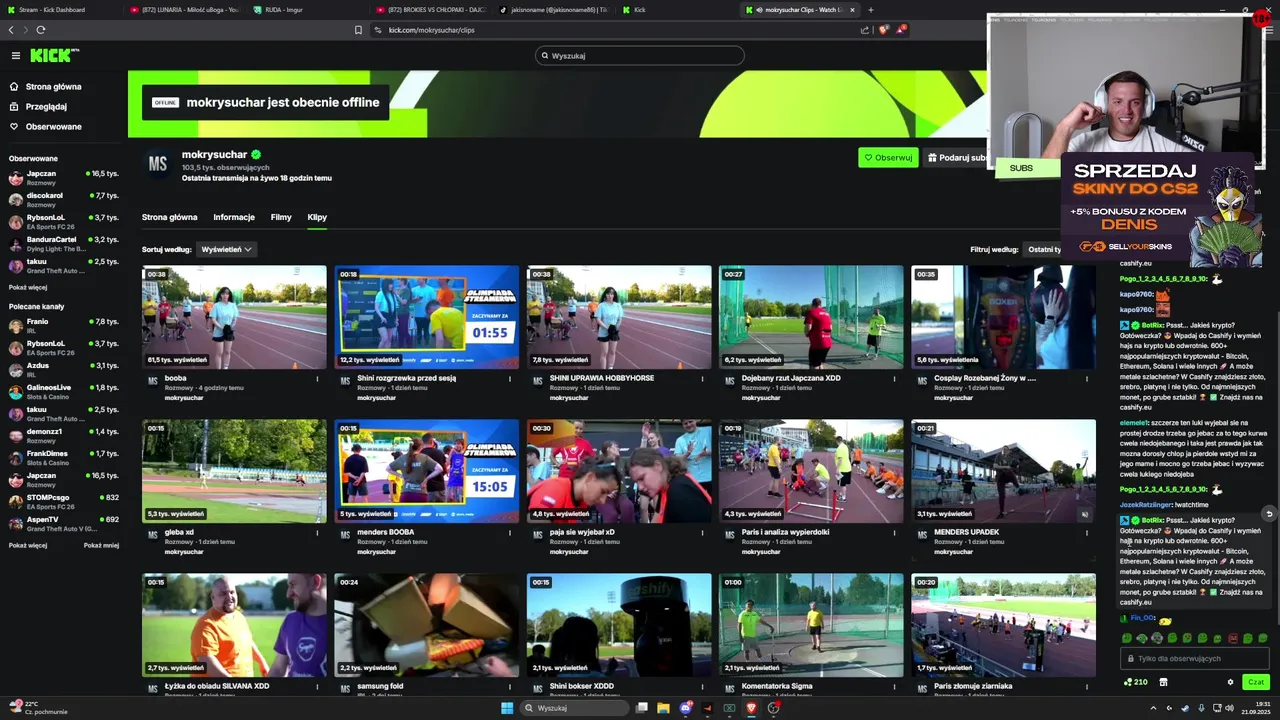
Task: Reload the page in the browser
Action: point(40,30)
